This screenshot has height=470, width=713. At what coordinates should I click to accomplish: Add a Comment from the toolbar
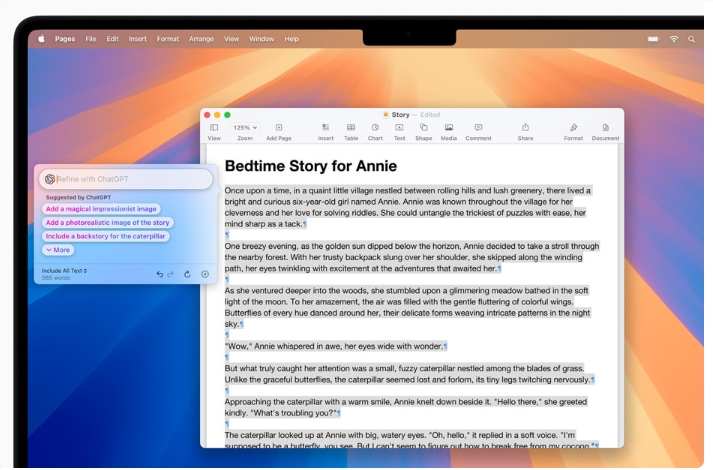[x=478, y=128]
